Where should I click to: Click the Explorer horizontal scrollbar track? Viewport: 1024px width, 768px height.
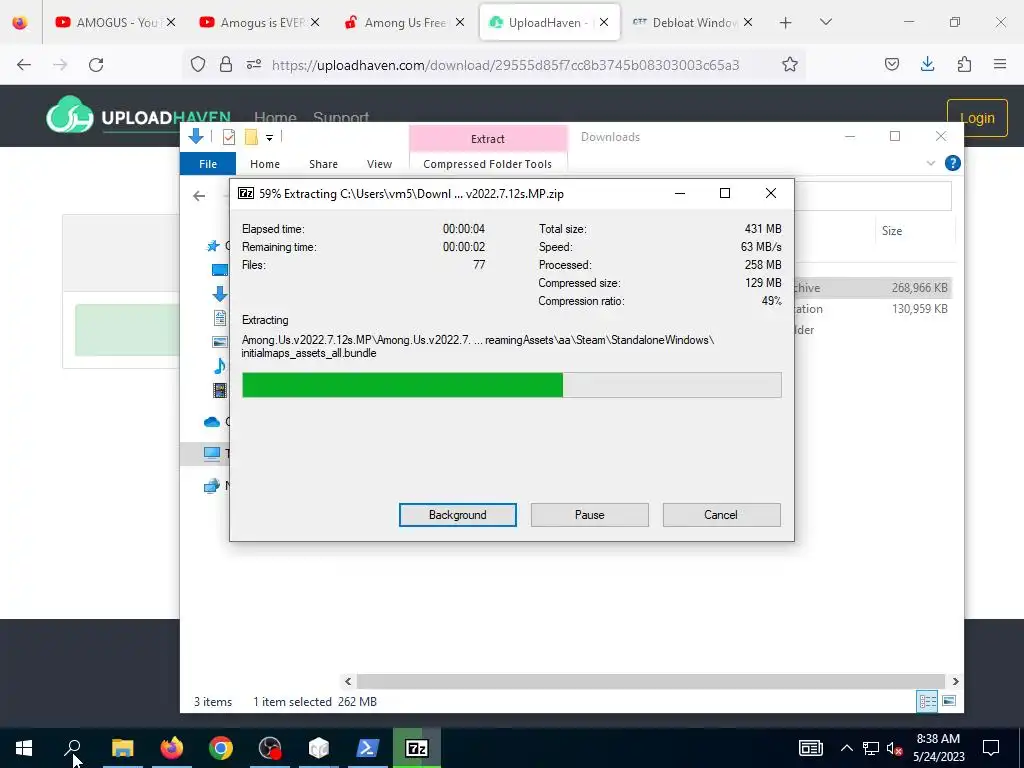click(651, 681)
